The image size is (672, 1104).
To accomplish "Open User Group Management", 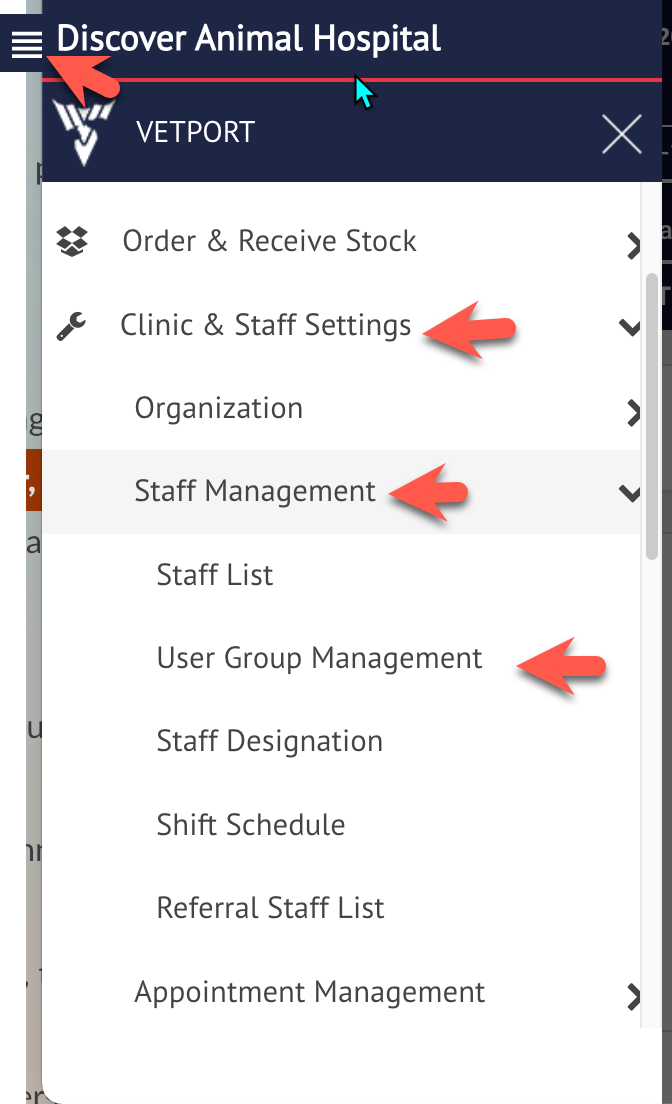I will coord(319,658).
